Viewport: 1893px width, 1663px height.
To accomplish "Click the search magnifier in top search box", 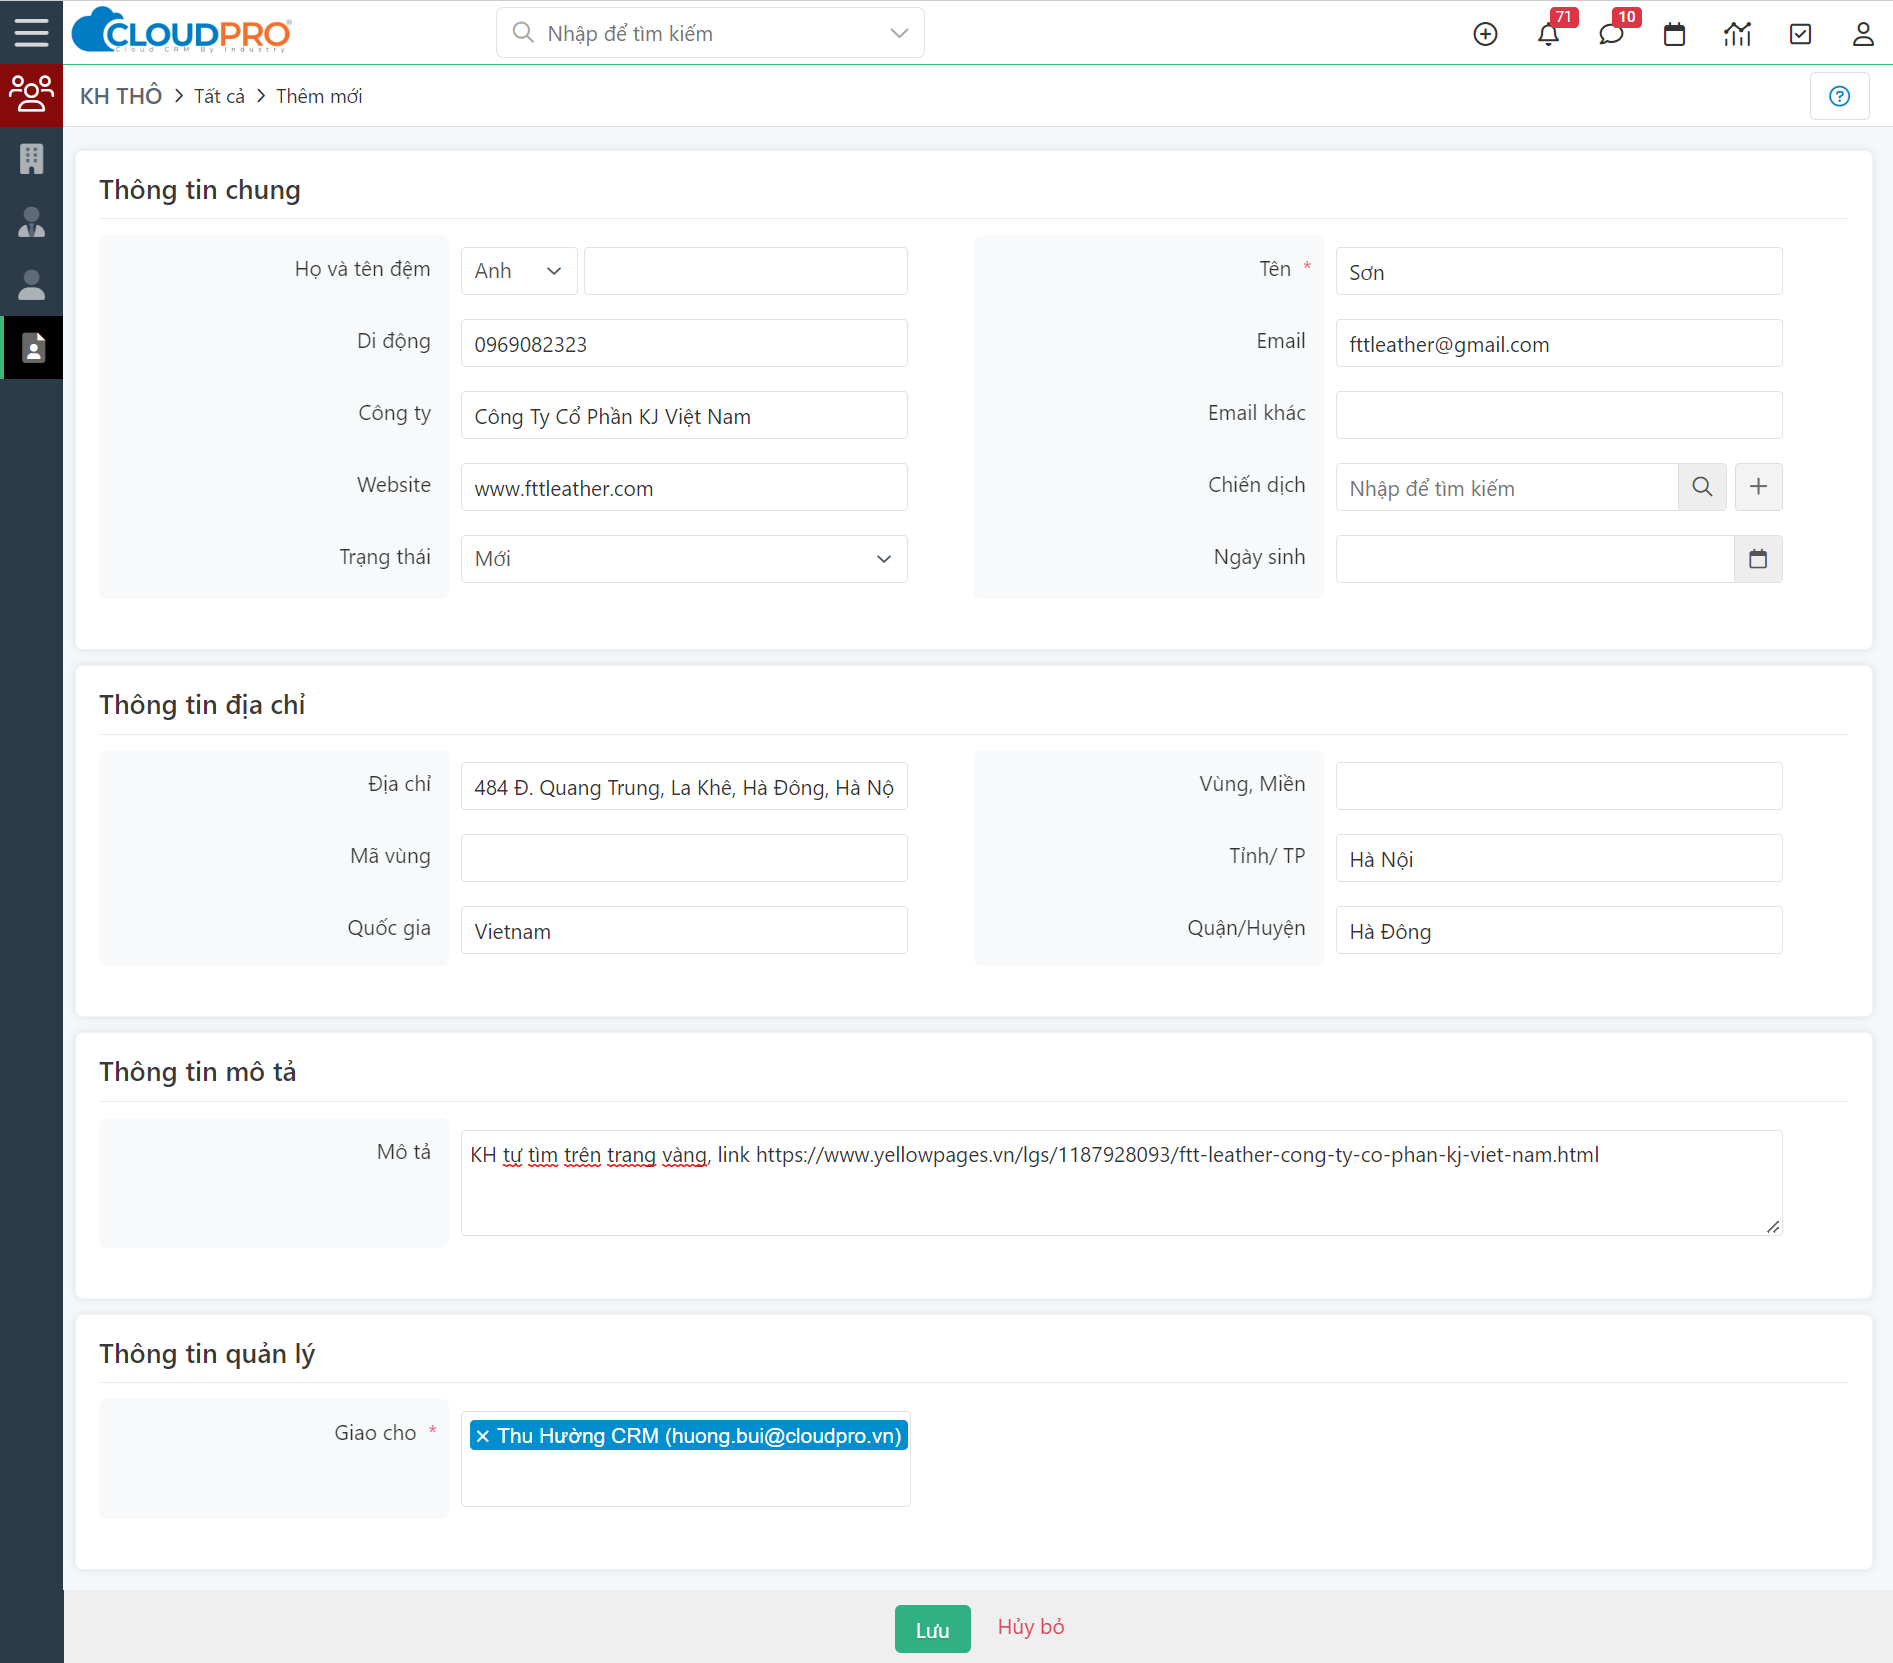I will click(523, 33).
